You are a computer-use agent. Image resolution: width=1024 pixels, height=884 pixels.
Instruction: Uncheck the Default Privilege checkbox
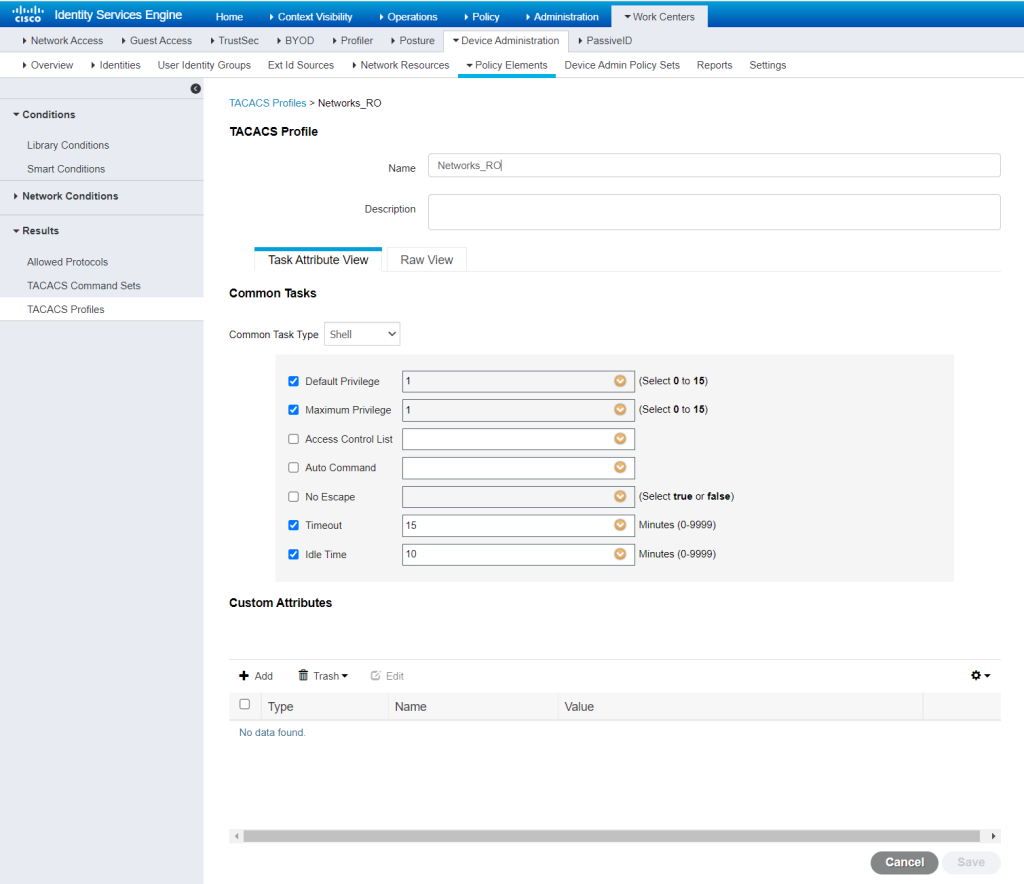point(293,381)
